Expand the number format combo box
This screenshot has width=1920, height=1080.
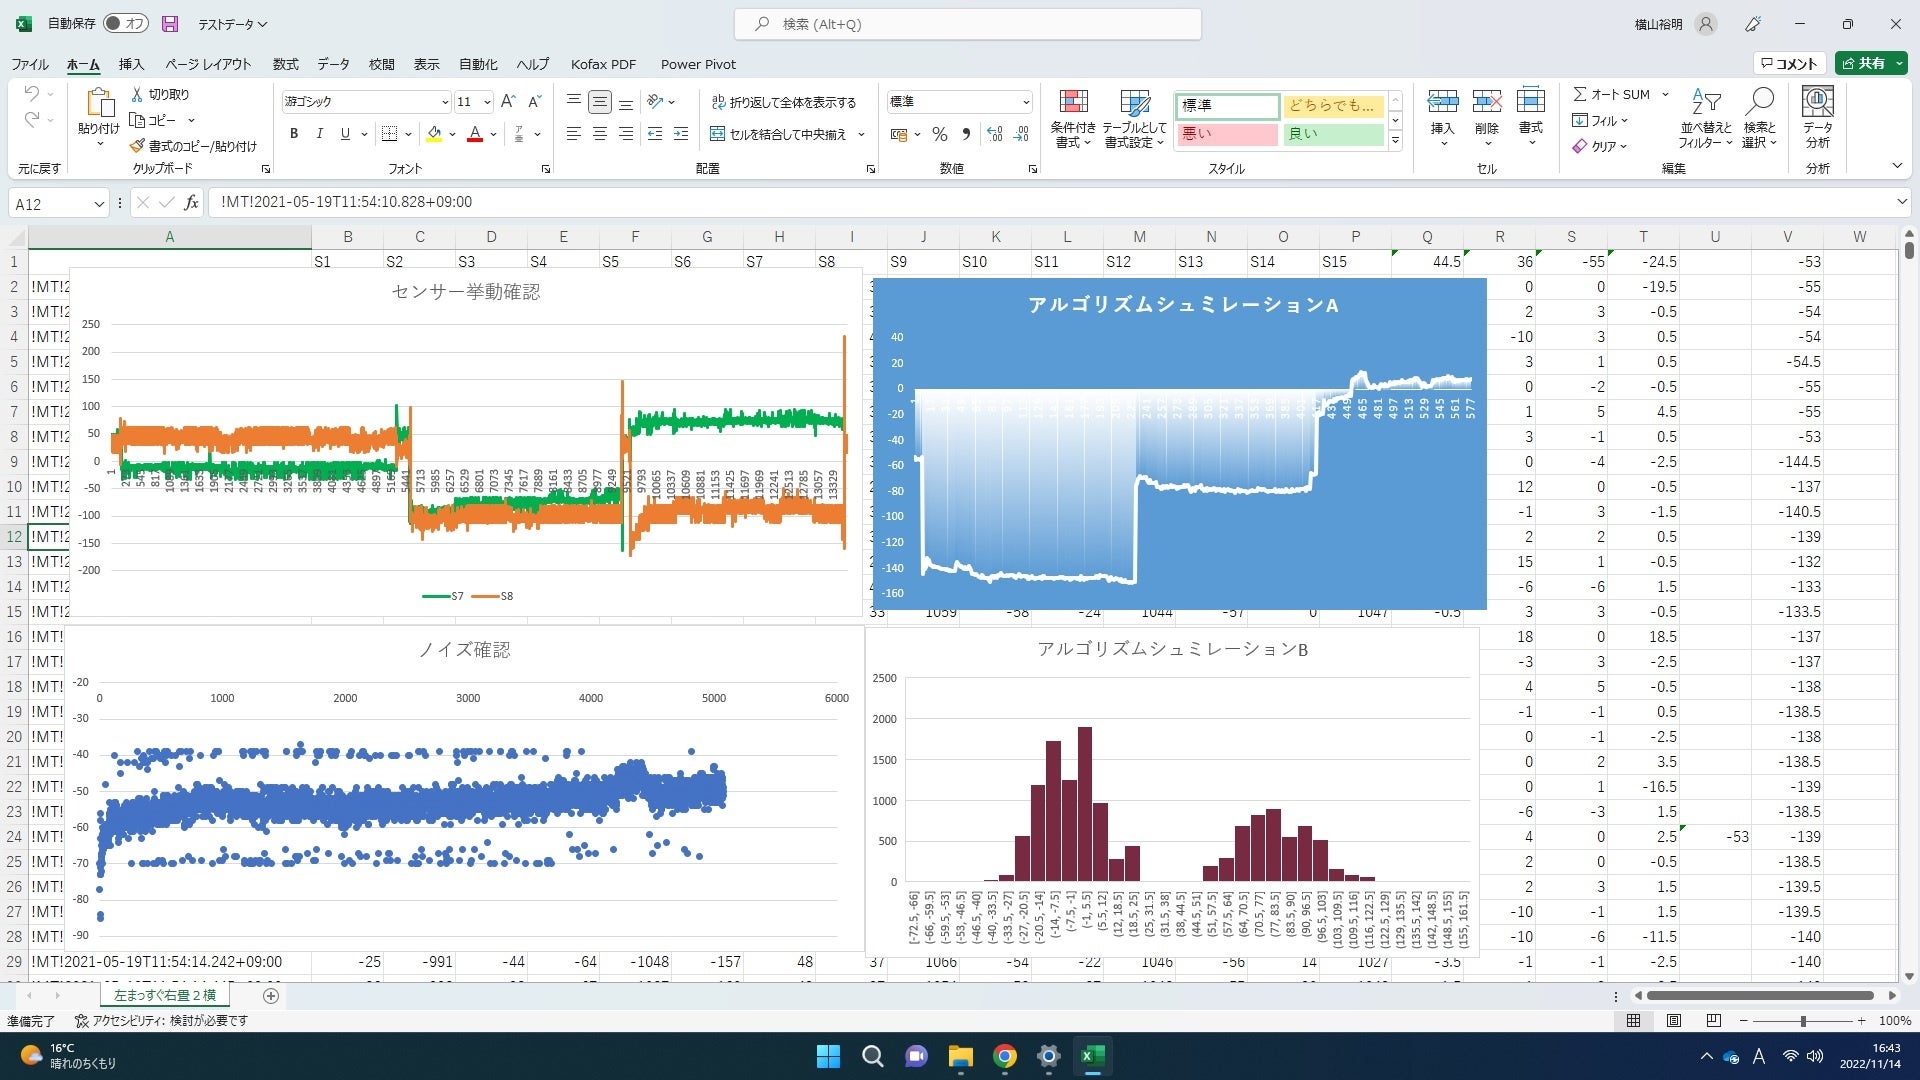pyautogui.click(x=1025, y=102)
